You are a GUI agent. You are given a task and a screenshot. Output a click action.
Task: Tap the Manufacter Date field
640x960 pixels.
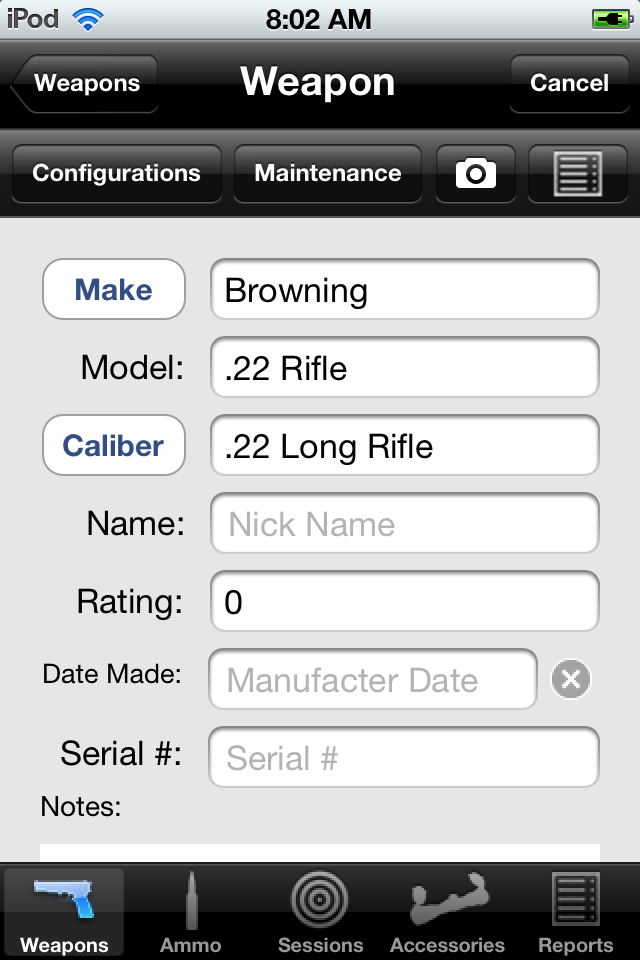tap(372, 679)
